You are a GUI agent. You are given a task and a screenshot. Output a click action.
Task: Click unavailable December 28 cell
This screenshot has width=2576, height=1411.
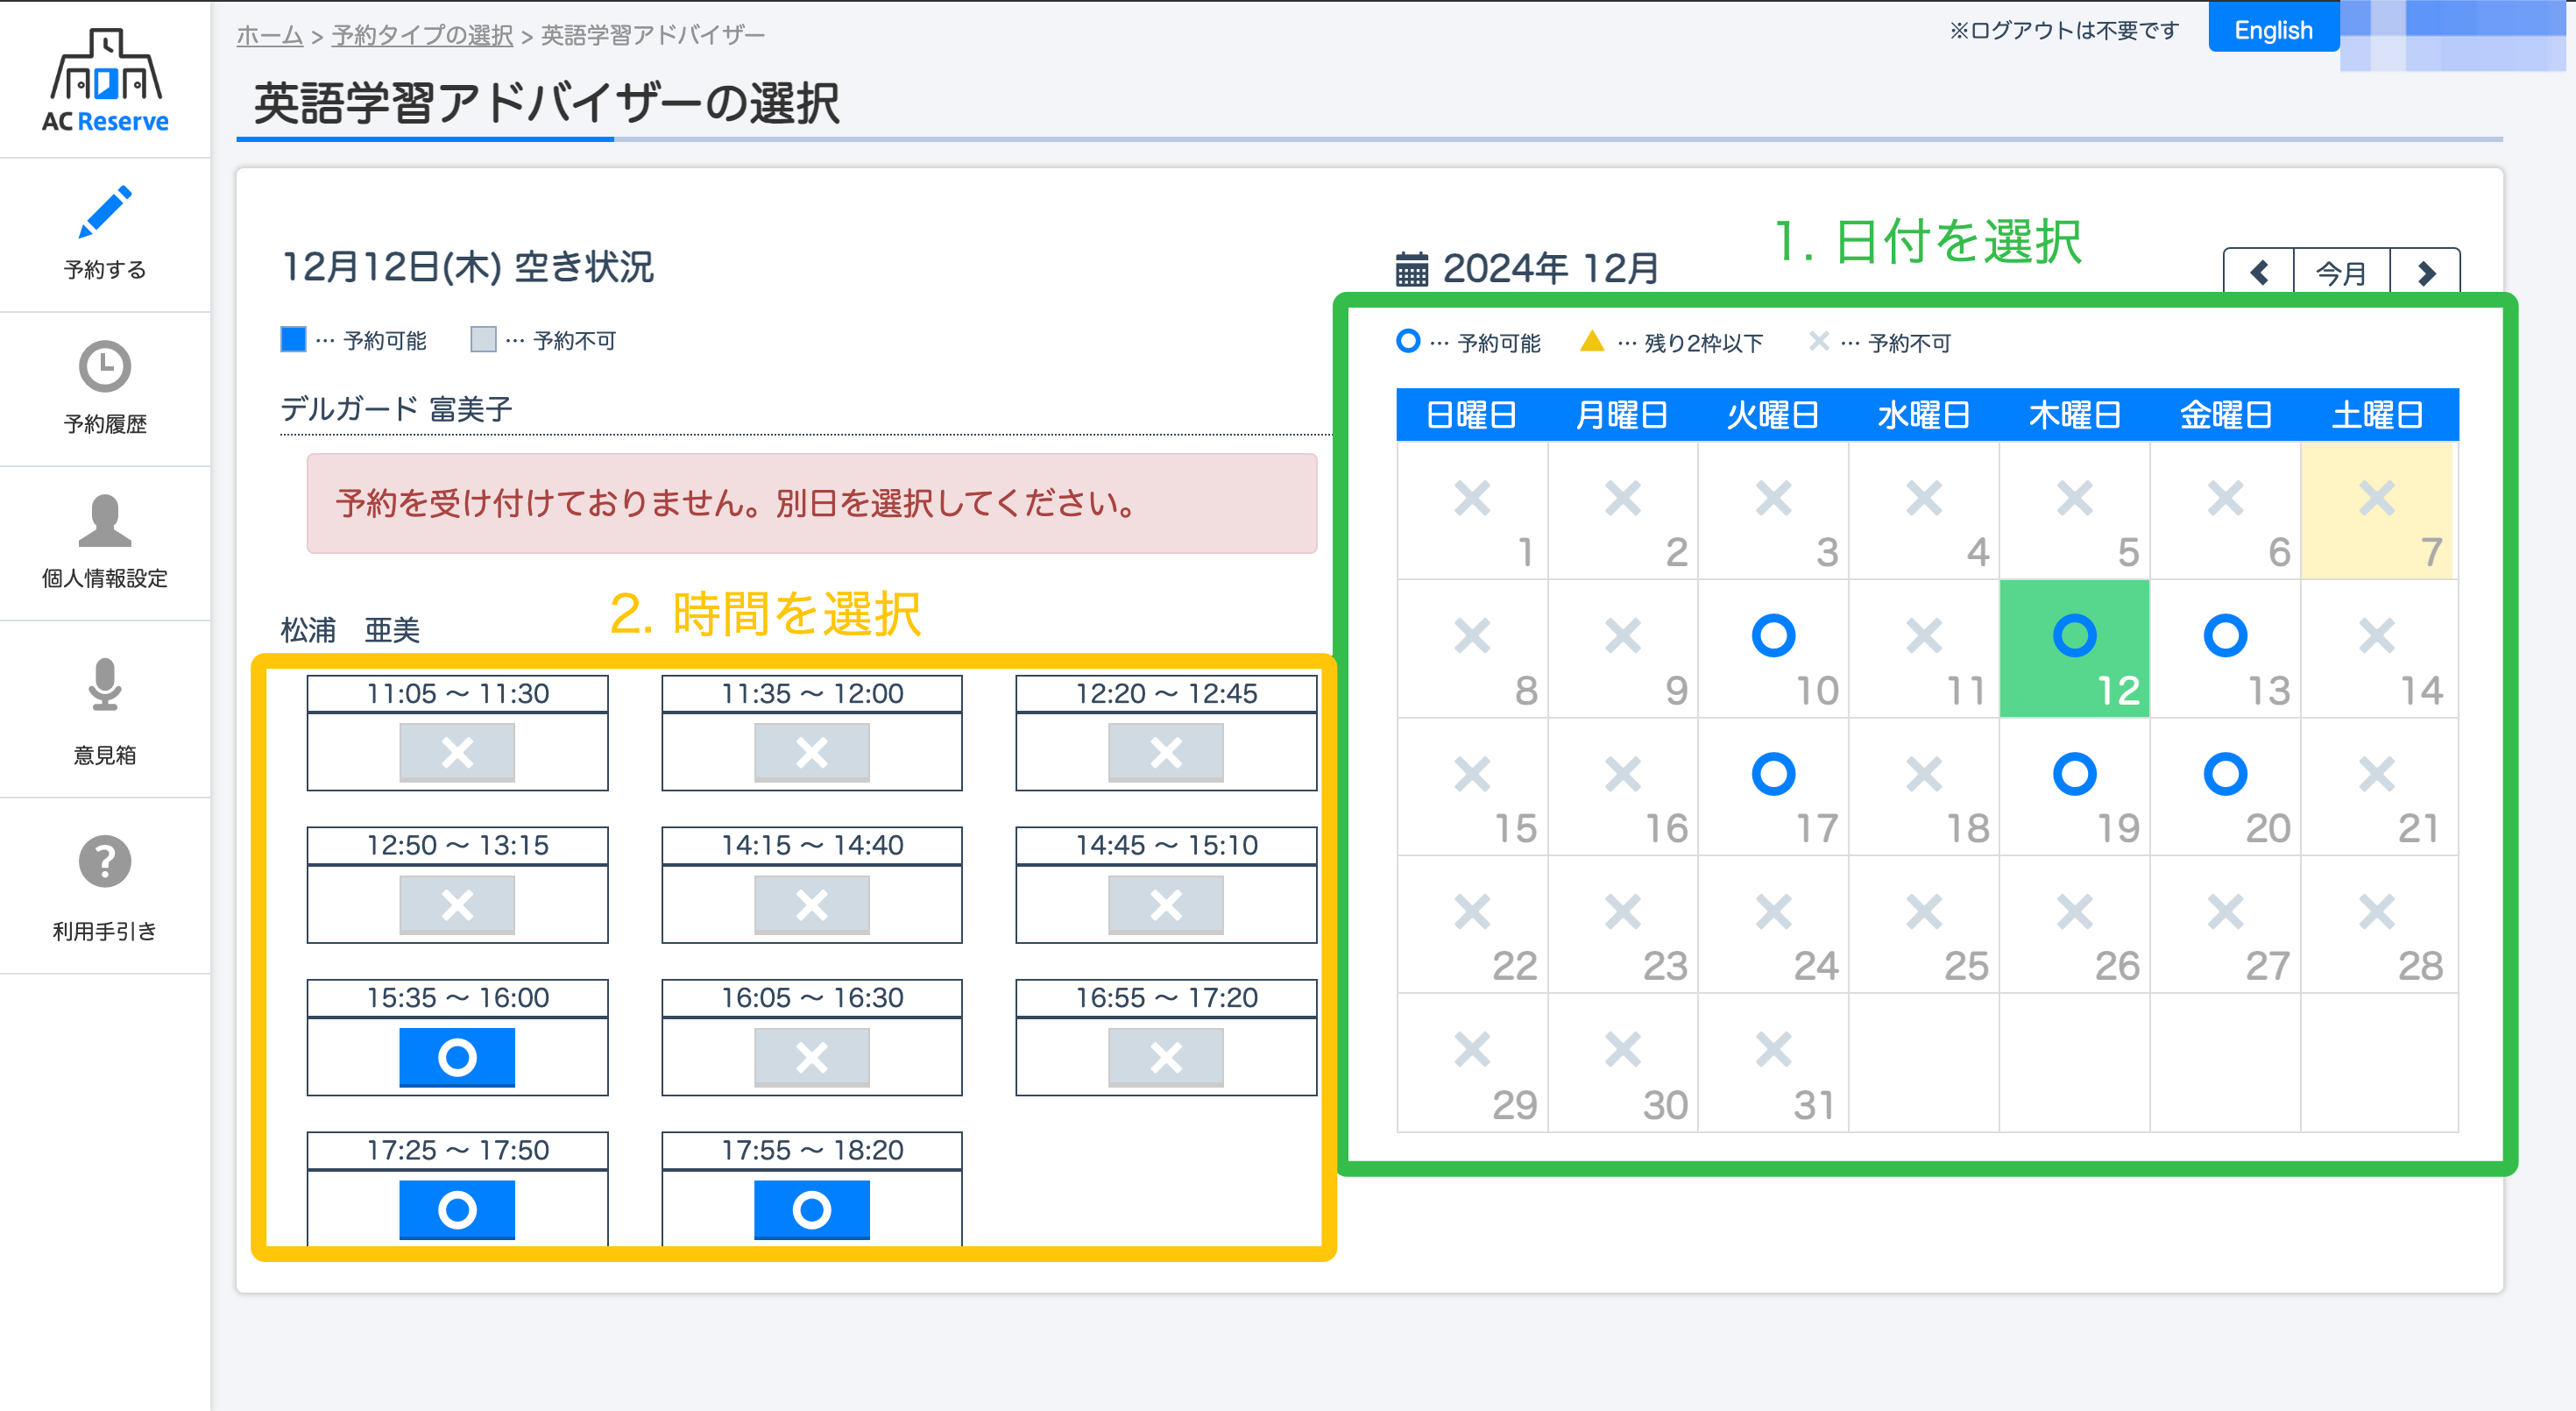pyautogui.click(x=2379, y=925)
